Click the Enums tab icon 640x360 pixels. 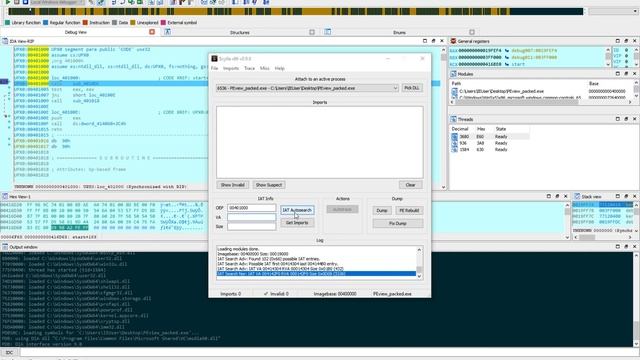click(x=327, y=32)
